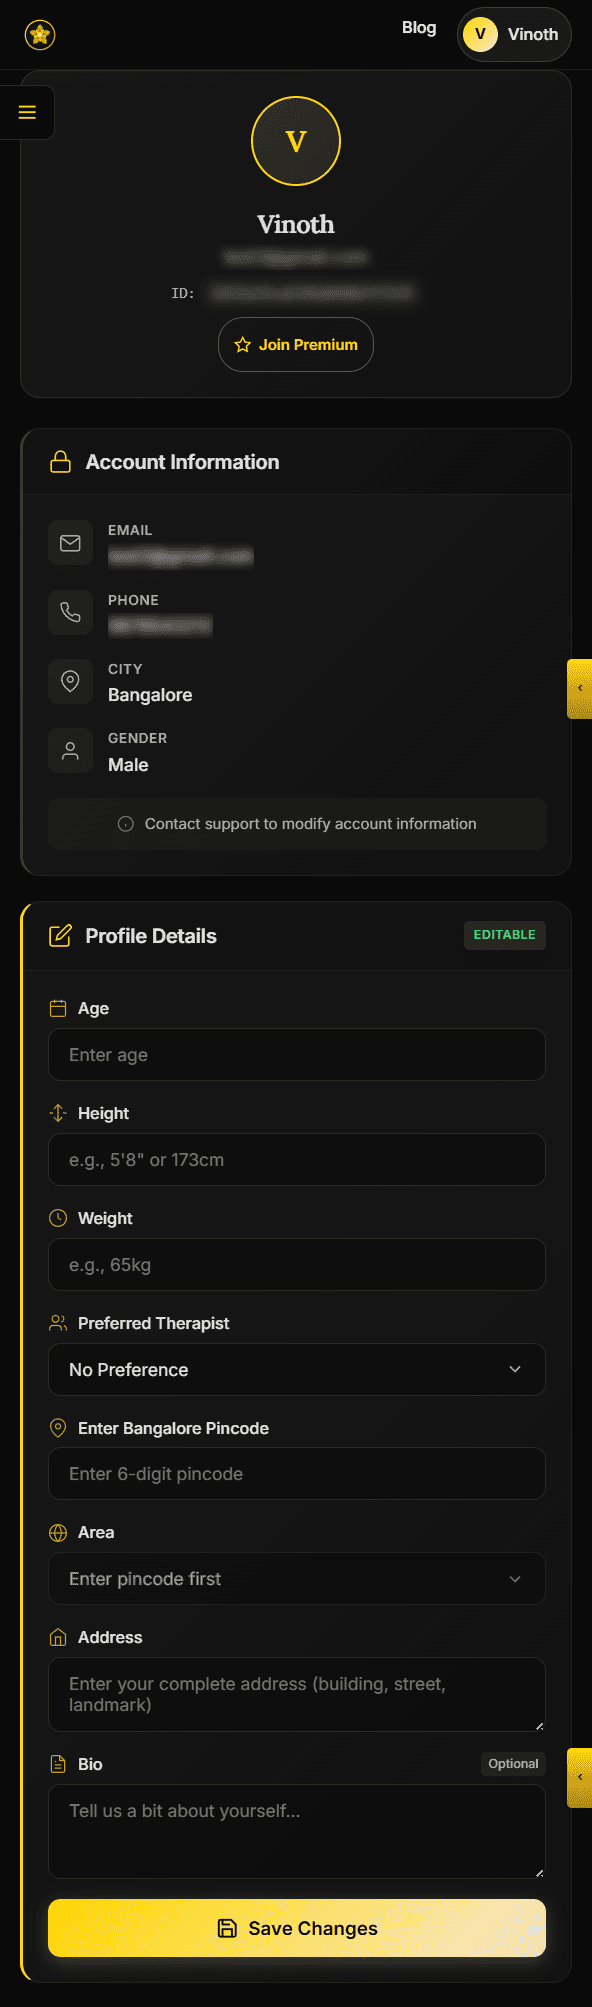Click the calendar icon beside Age

pyautogui.click(x=58, y=1008)
